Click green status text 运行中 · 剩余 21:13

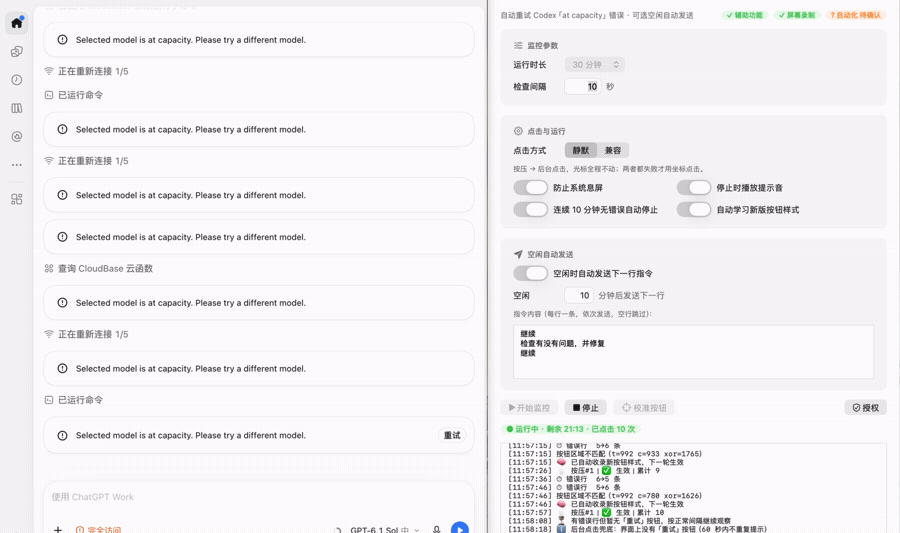coord(571,429)
